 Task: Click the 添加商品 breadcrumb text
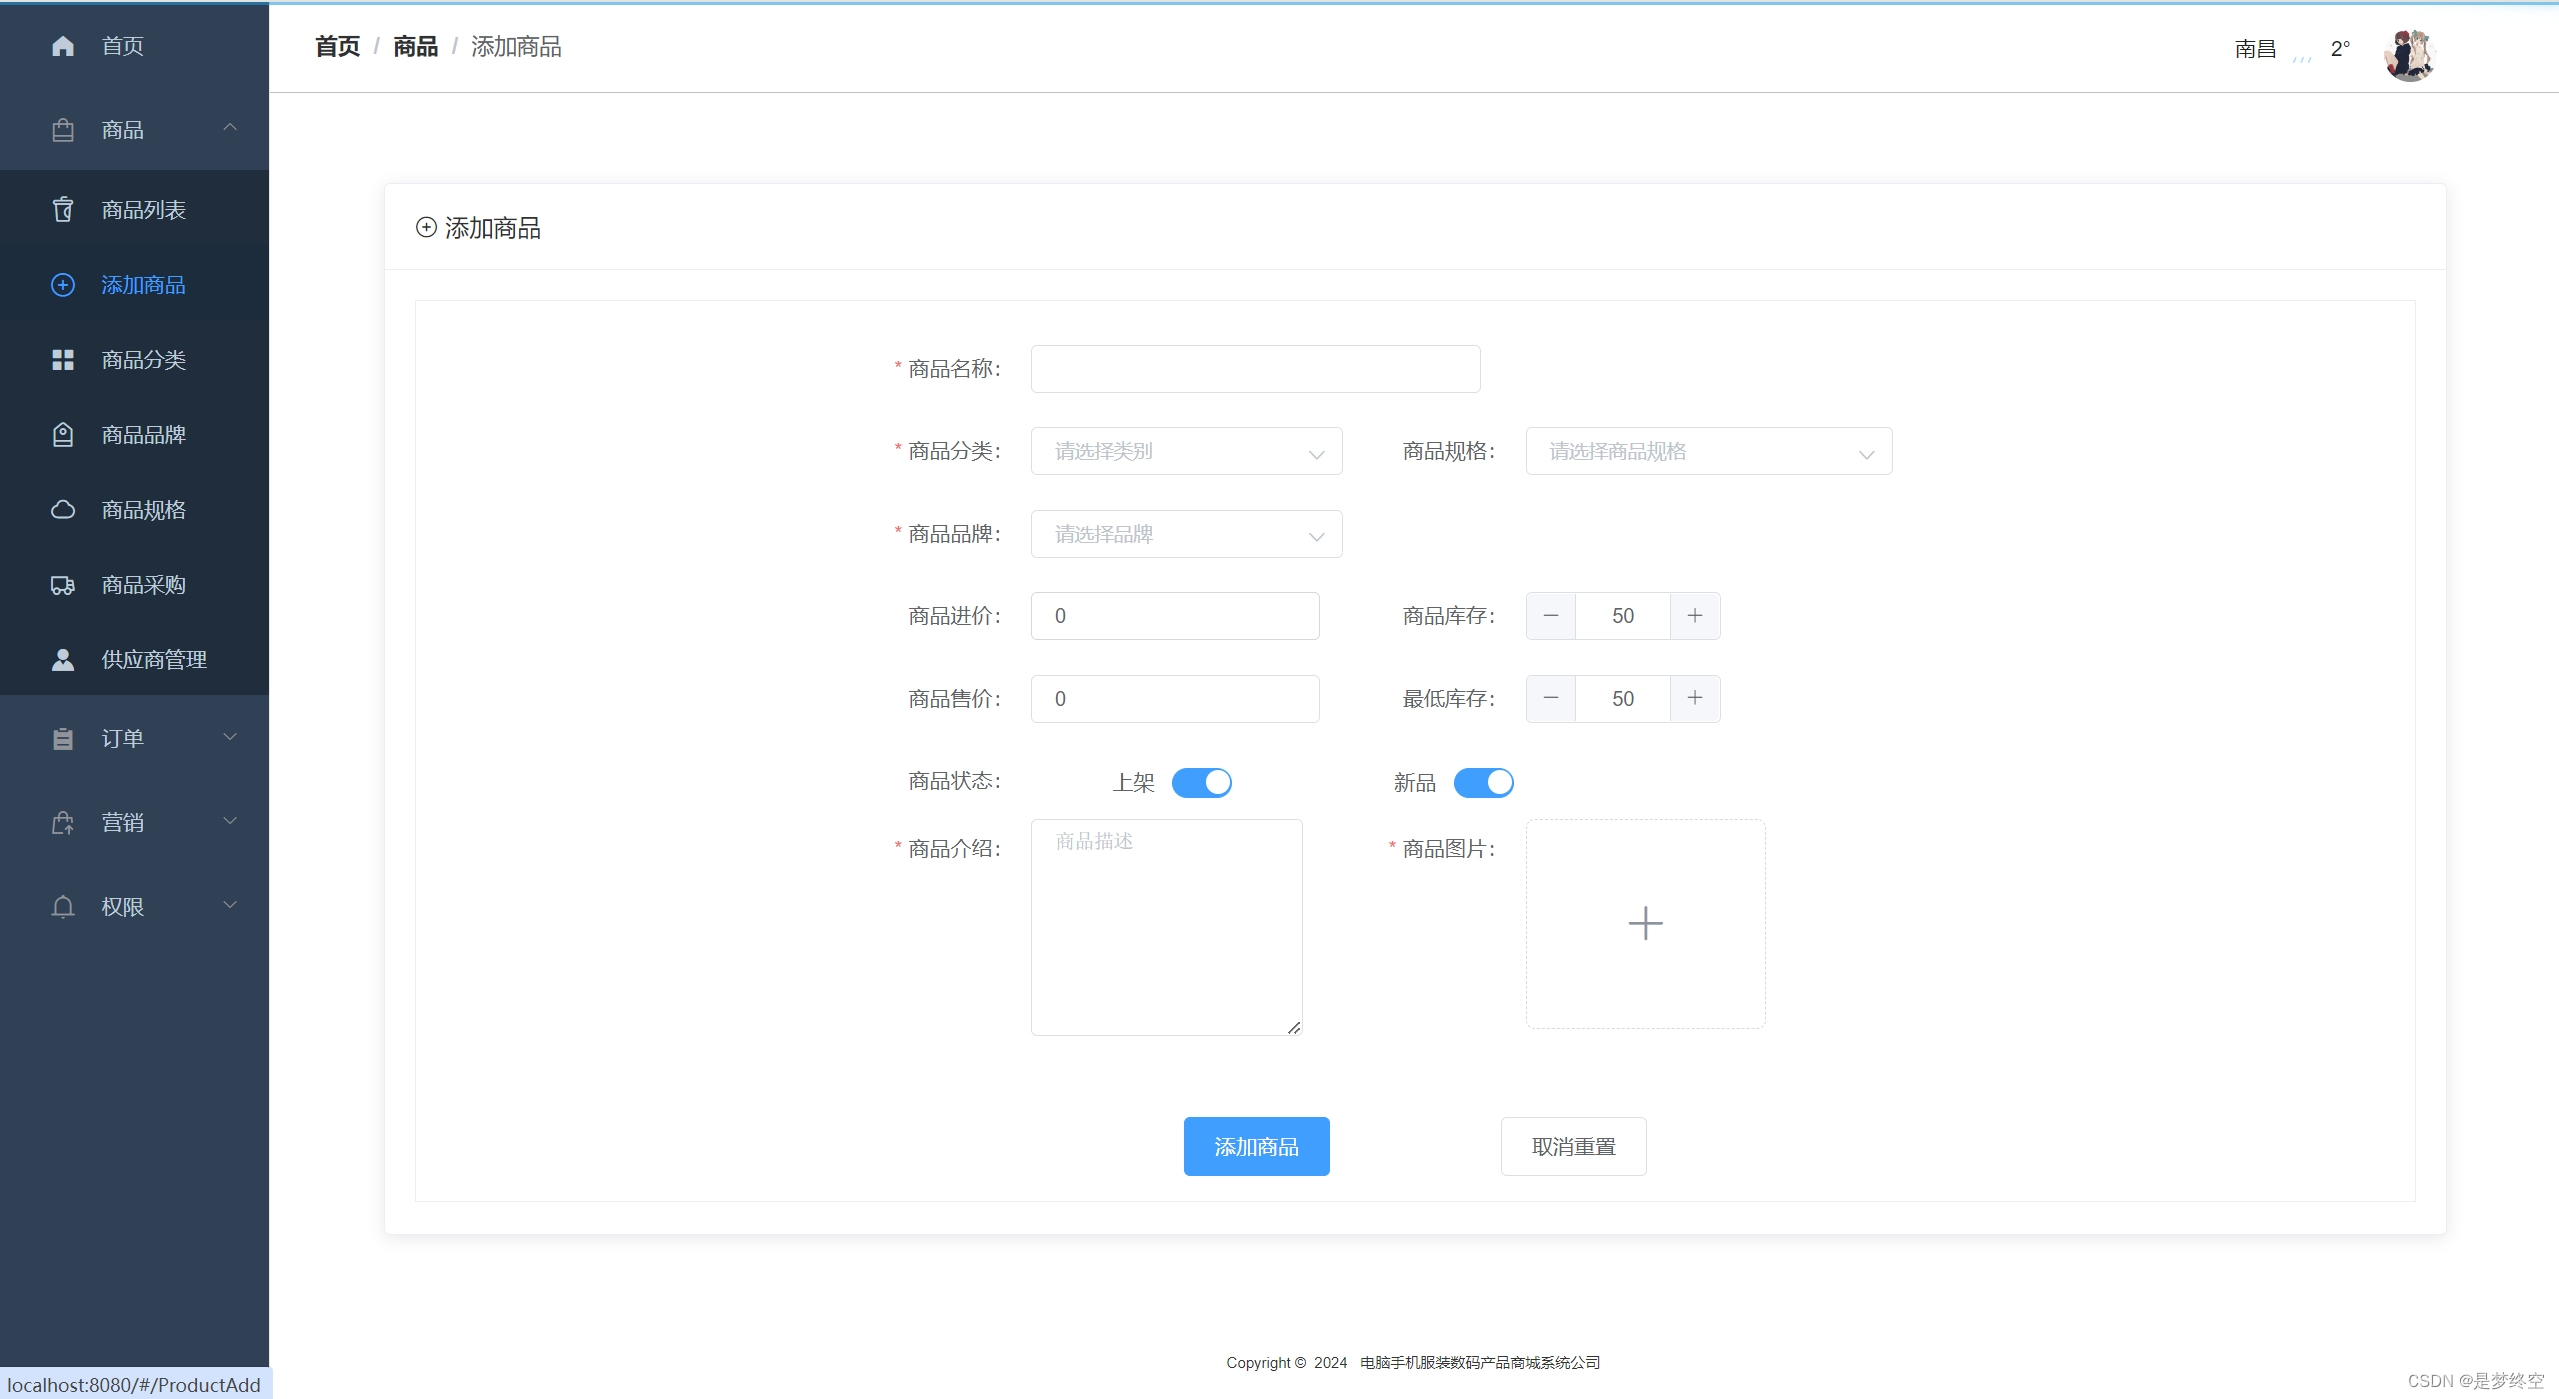tap(516, 47)
